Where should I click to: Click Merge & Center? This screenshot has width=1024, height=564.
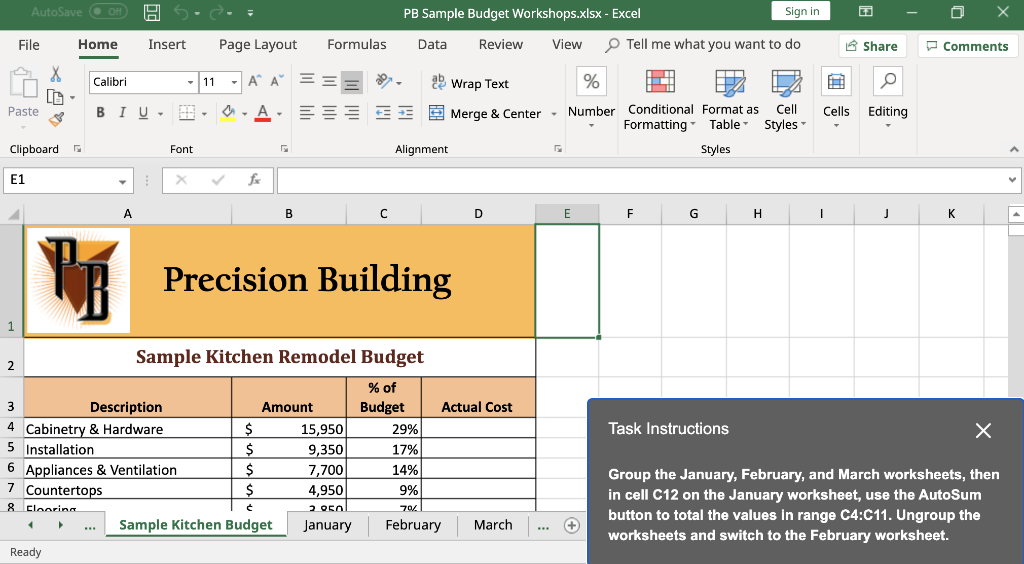pyautogui.click(x=485, y=113)
